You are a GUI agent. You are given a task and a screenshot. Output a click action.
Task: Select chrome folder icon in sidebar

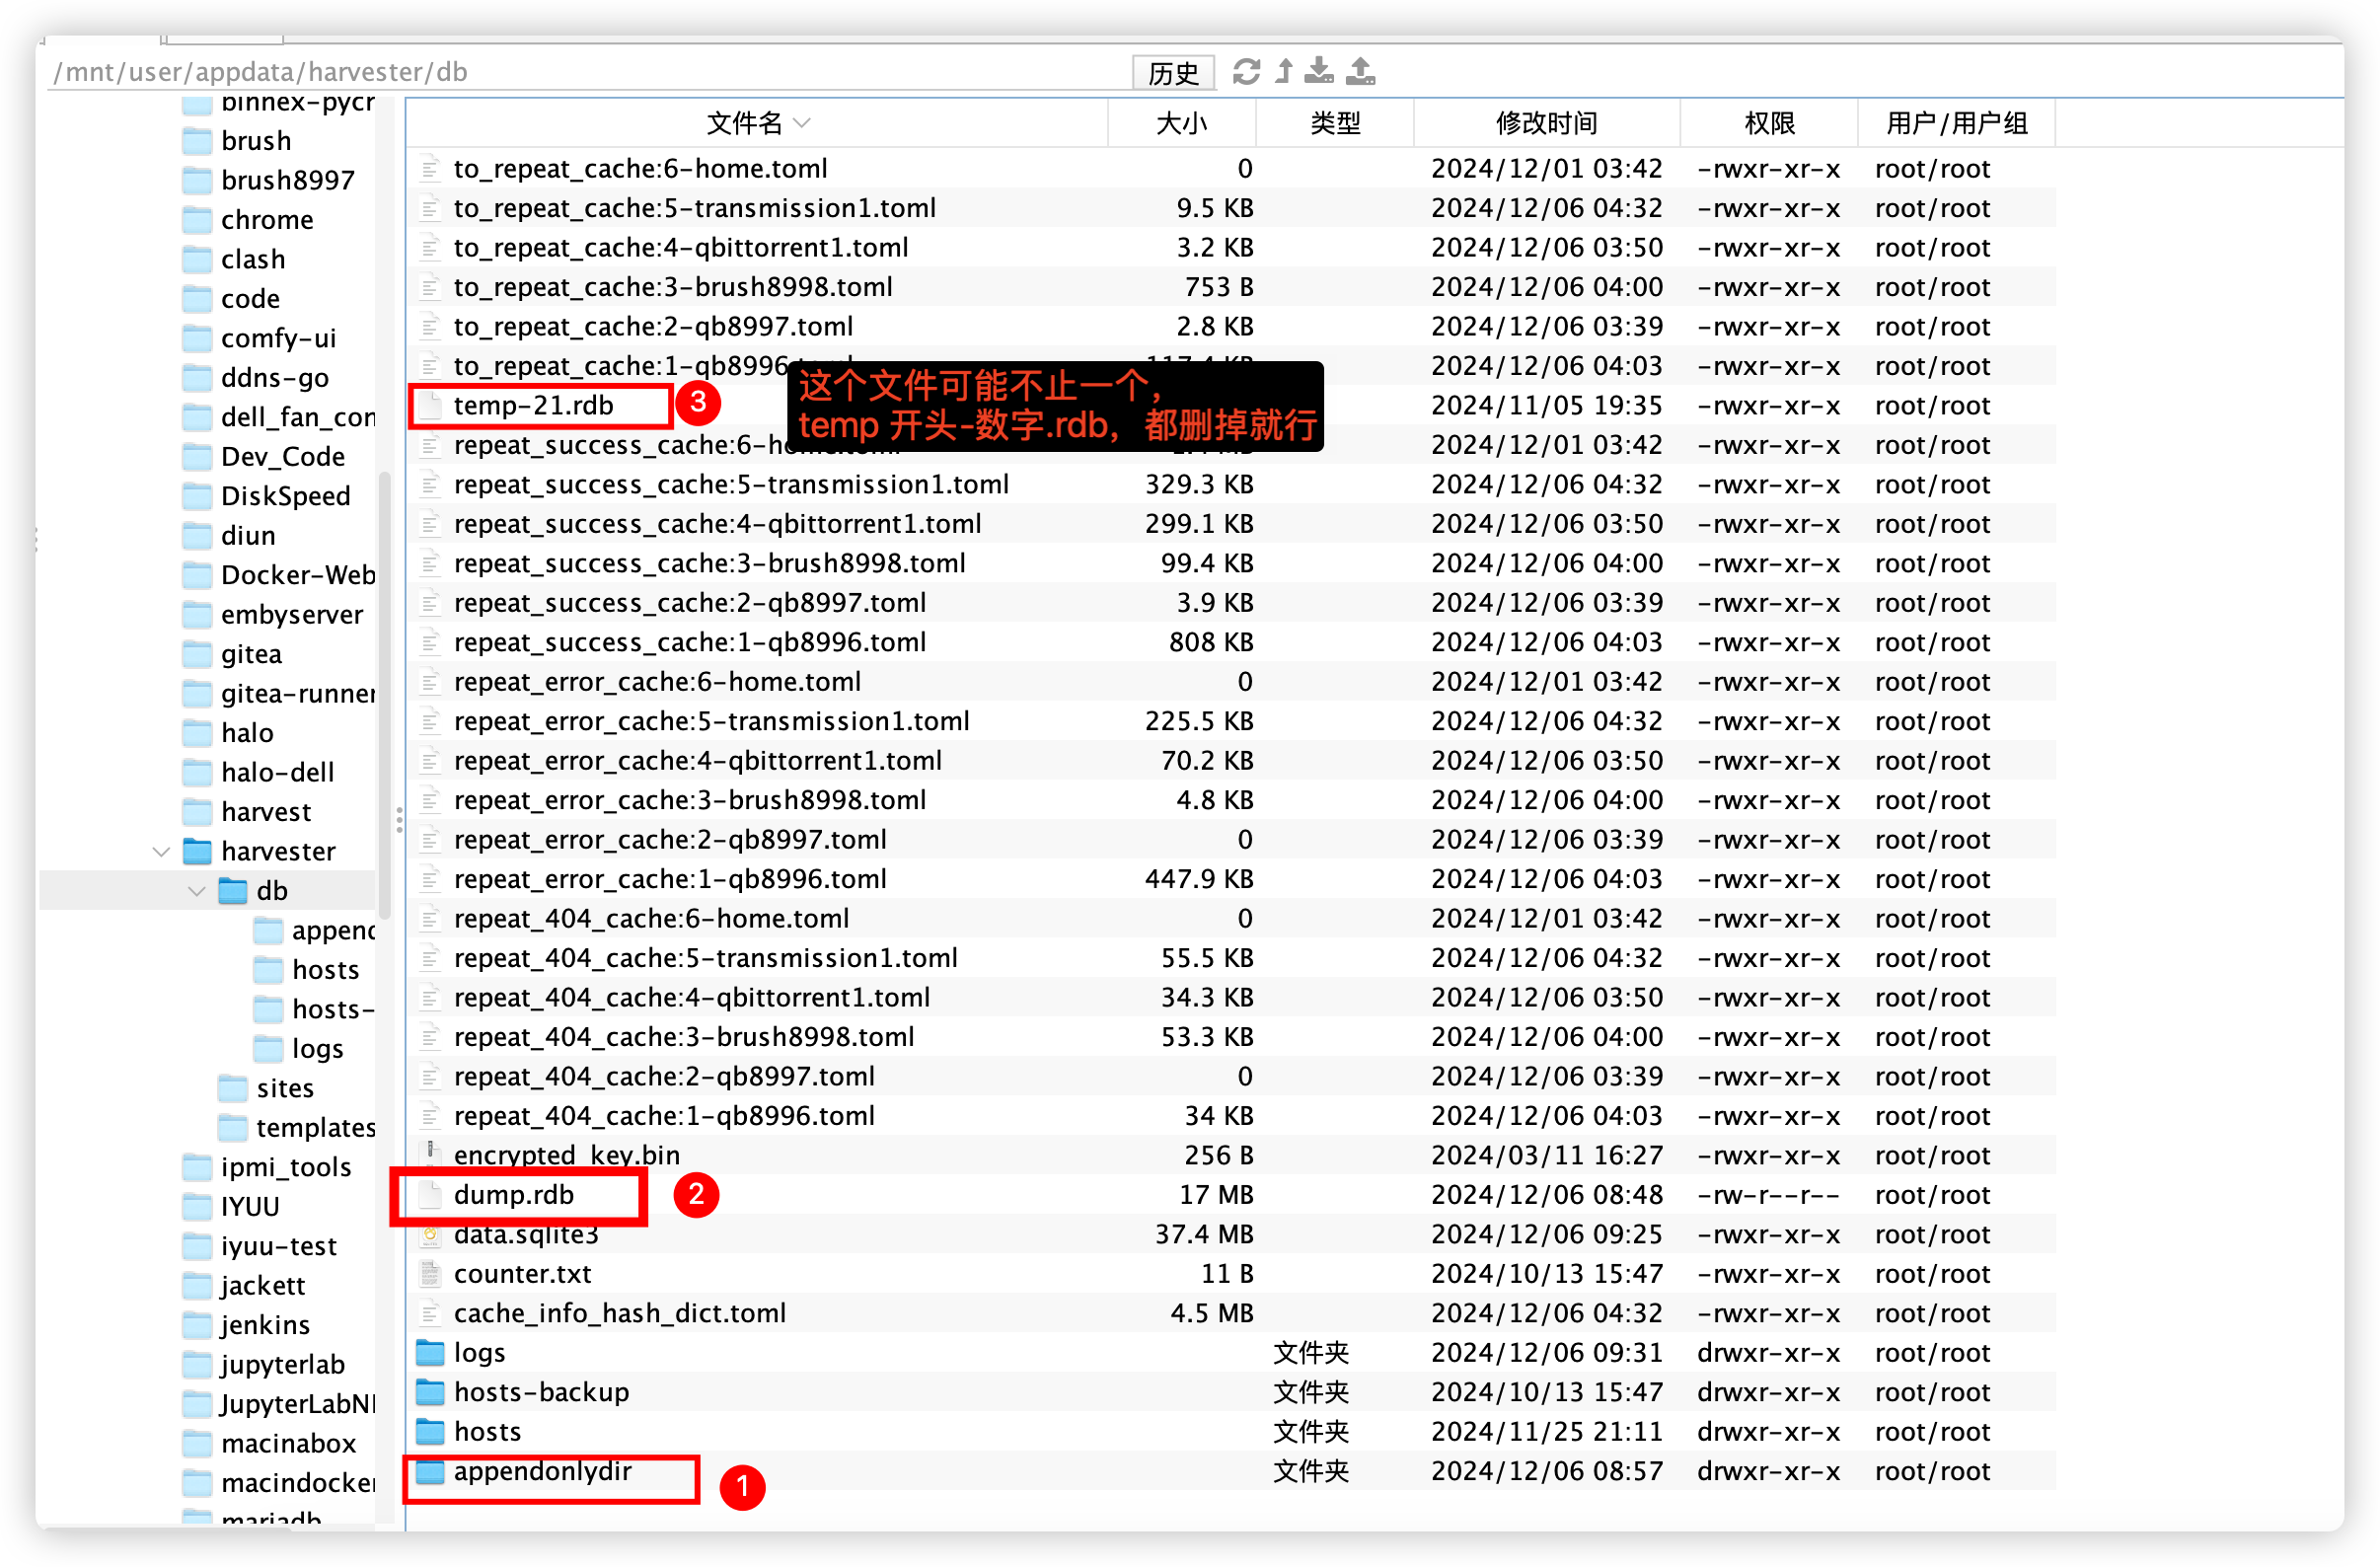tap(198, 220)
